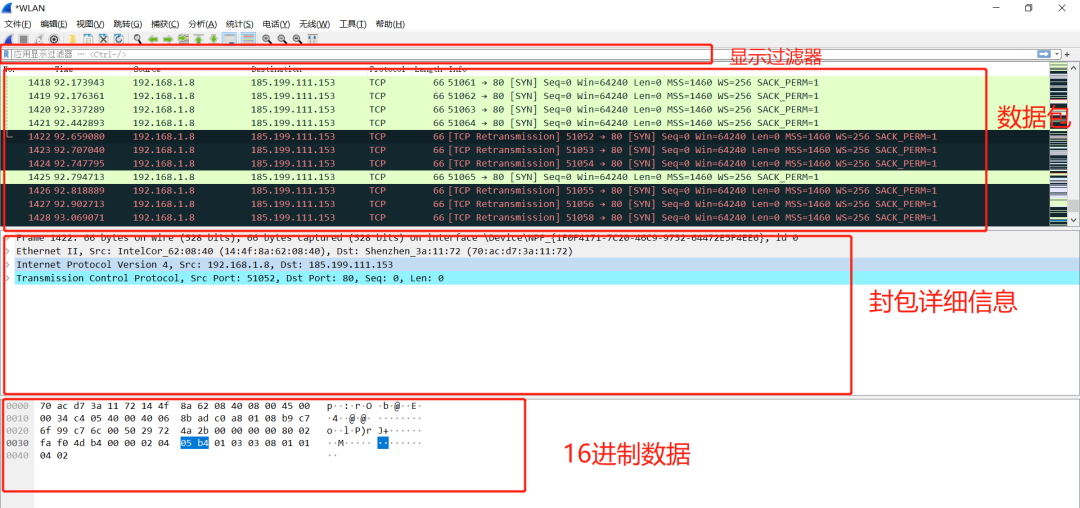
Task: Sort packets by Source column header
Action: click(147, 69)
